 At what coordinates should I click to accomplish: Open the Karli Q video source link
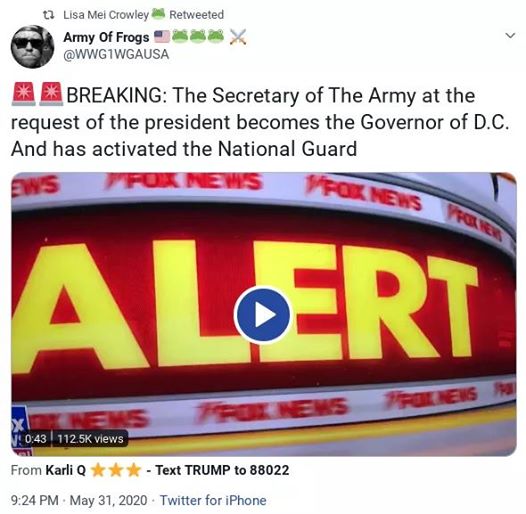66,470
